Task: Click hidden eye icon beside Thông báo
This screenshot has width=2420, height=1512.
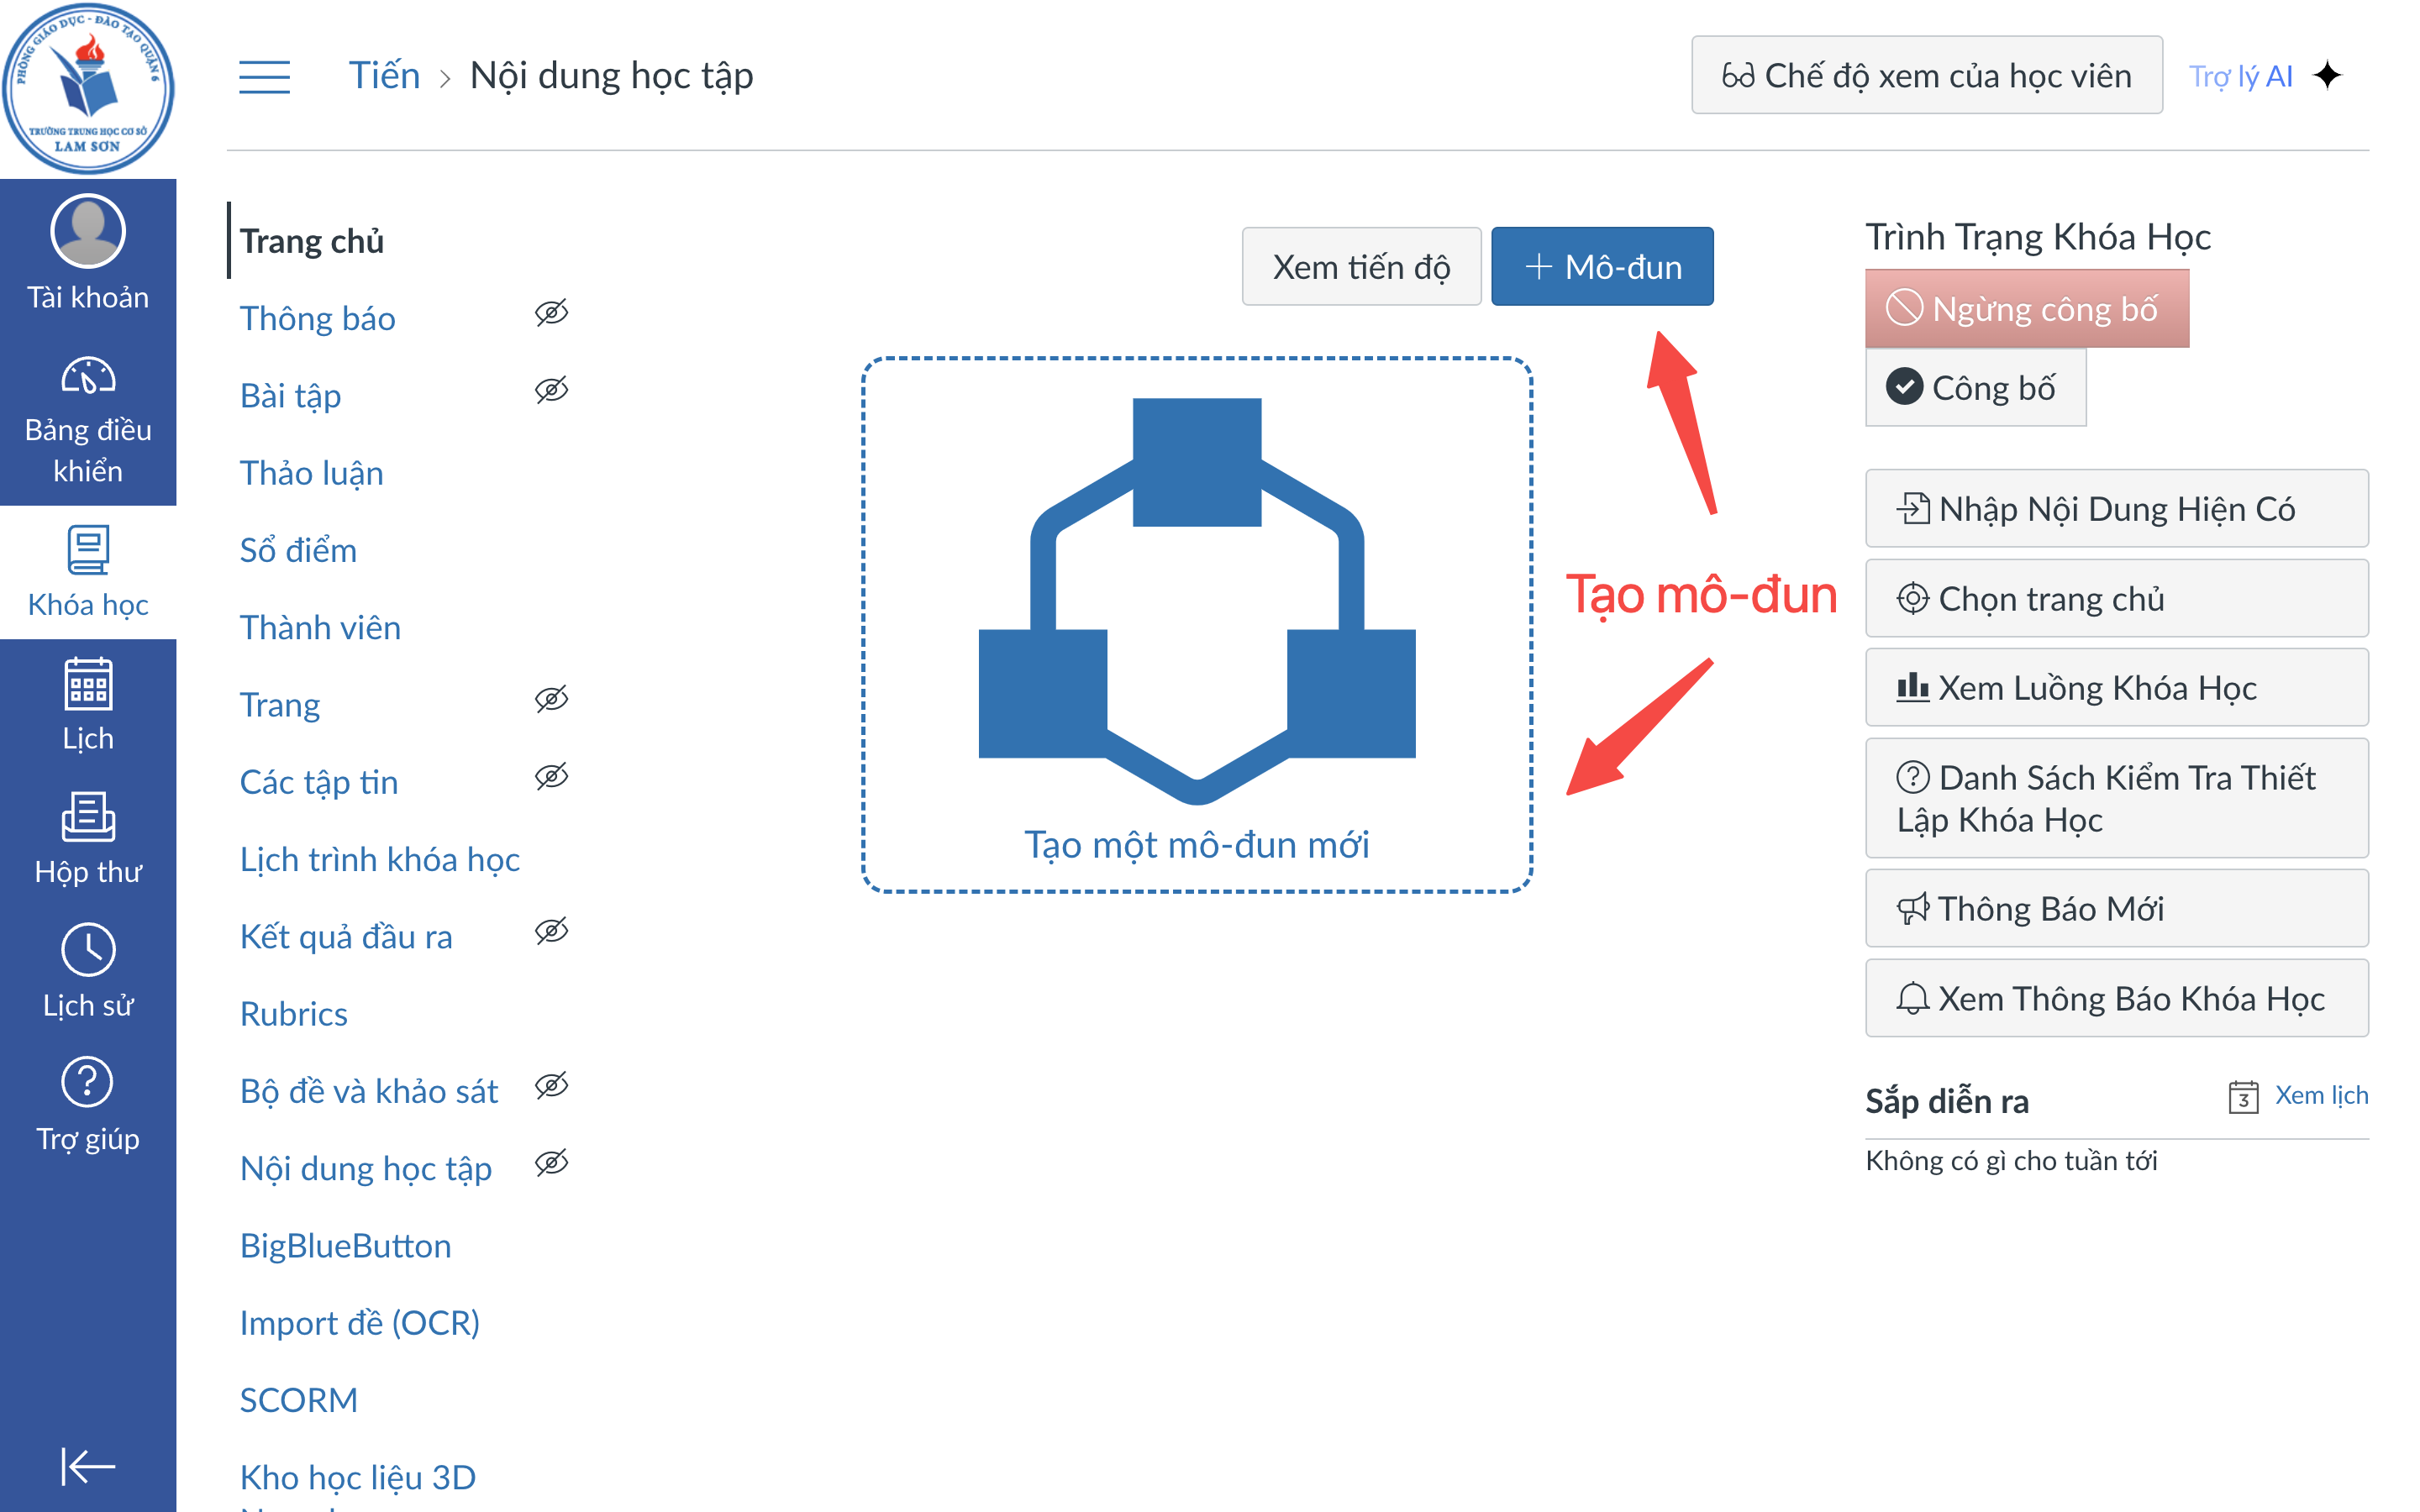Action: (551, 313)
